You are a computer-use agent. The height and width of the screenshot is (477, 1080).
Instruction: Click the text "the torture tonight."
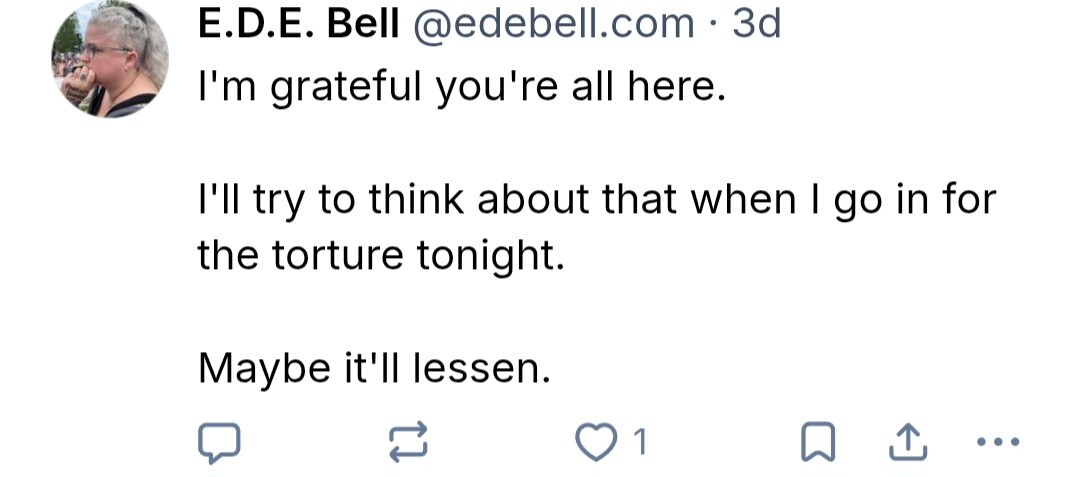pos(382,255)
